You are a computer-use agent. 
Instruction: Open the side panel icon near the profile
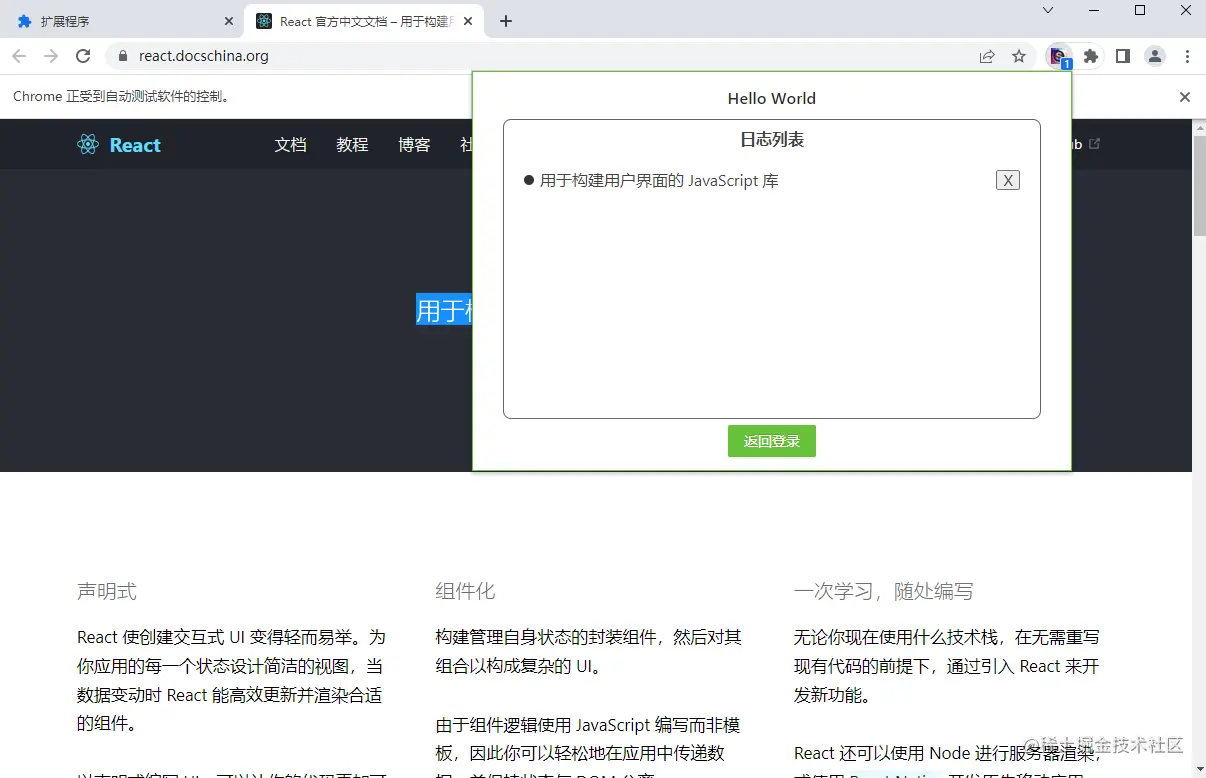tap(1123, 56)
